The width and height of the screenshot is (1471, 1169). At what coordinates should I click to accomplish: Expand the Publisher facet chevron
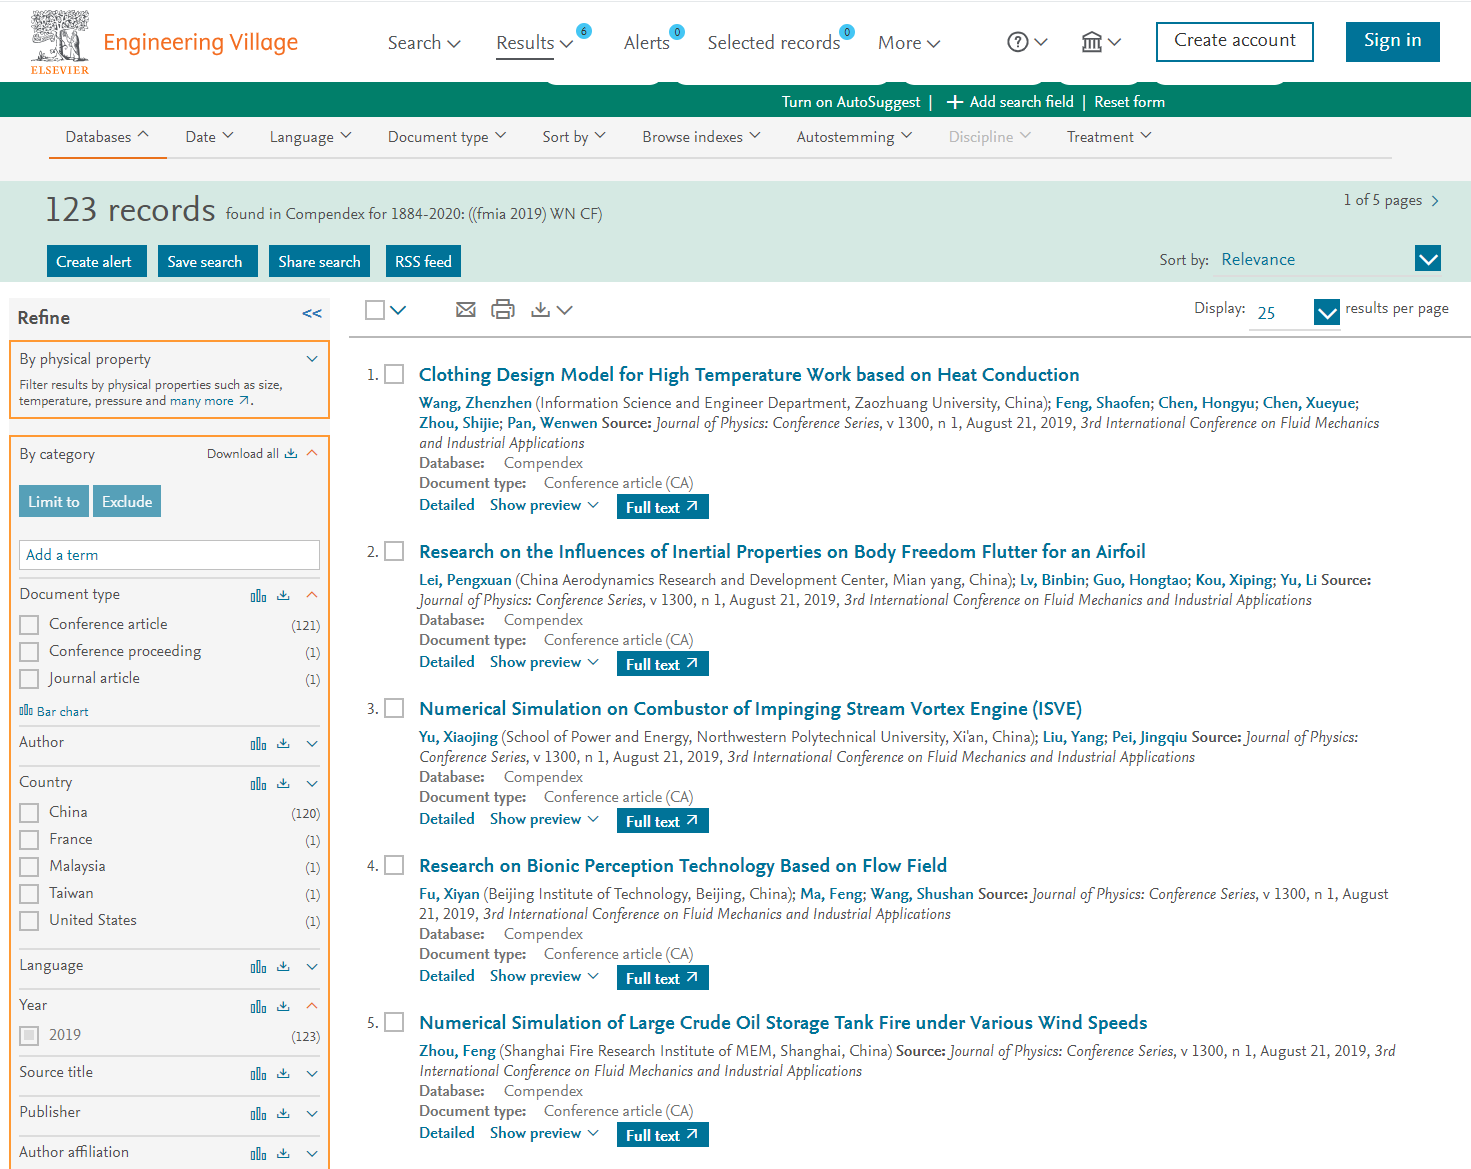(x=312, y=1114)
